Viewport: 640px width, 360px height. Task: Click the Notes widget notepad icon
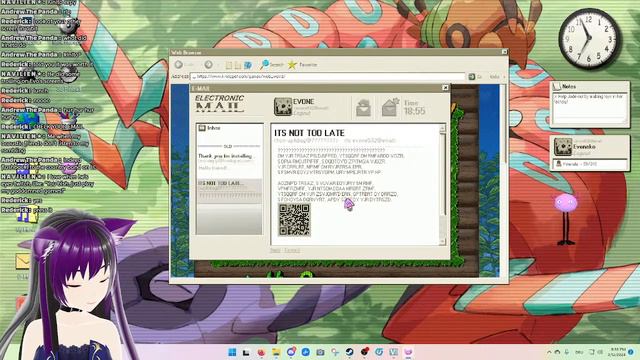(x=557, y=86)
